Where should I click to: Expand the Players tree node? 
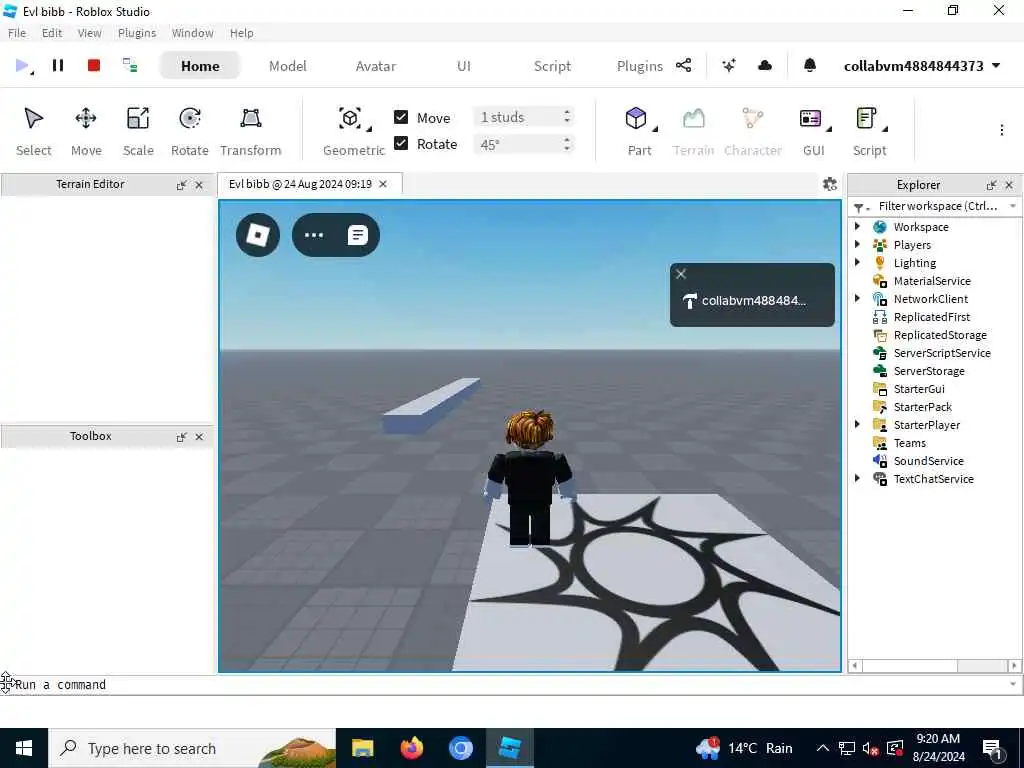tap(857, 244)
